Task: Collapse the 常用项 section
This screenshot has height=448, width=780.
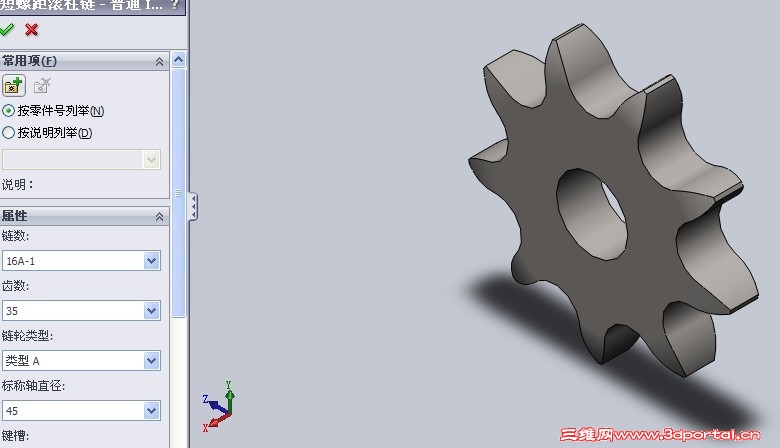Action: pos(159,62)
